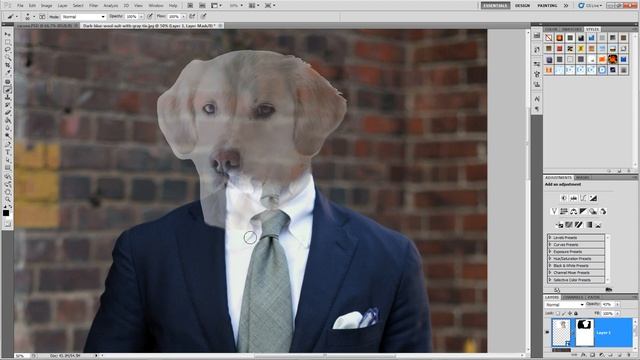The image size is (640, 360).
Task: Toggle the lock all icon
Action: [576, 313]
